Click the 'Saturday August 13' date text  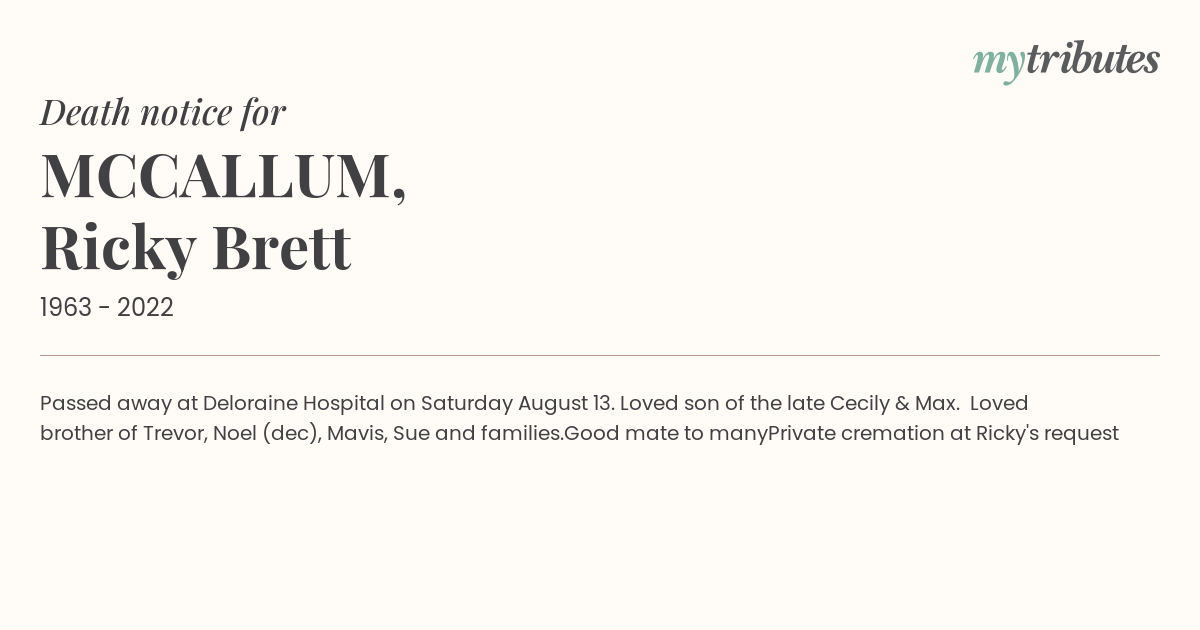coord(517,404)
